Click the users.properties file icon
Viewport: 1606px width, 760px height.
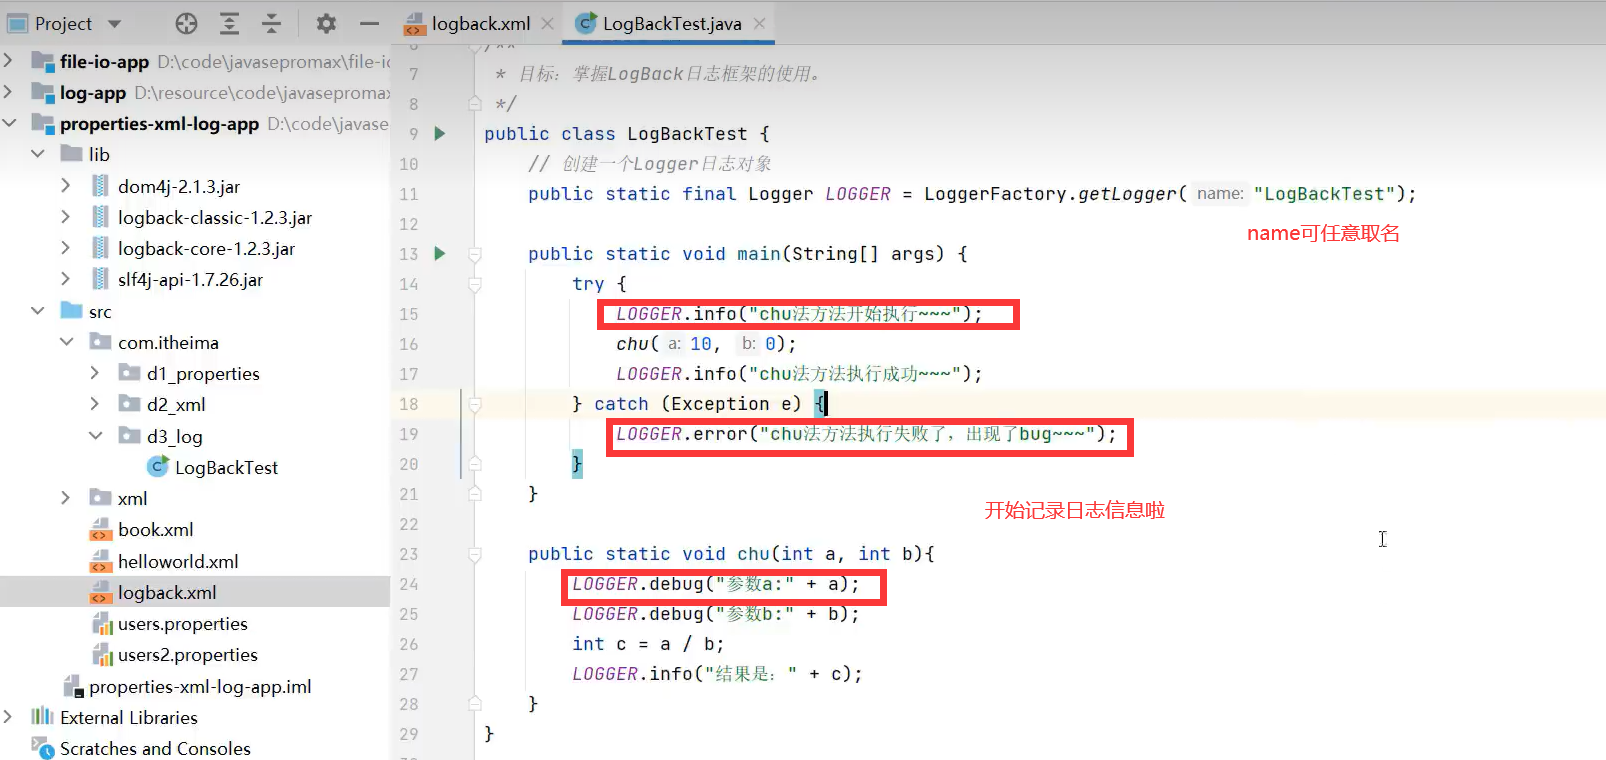[x=101, y=624]
